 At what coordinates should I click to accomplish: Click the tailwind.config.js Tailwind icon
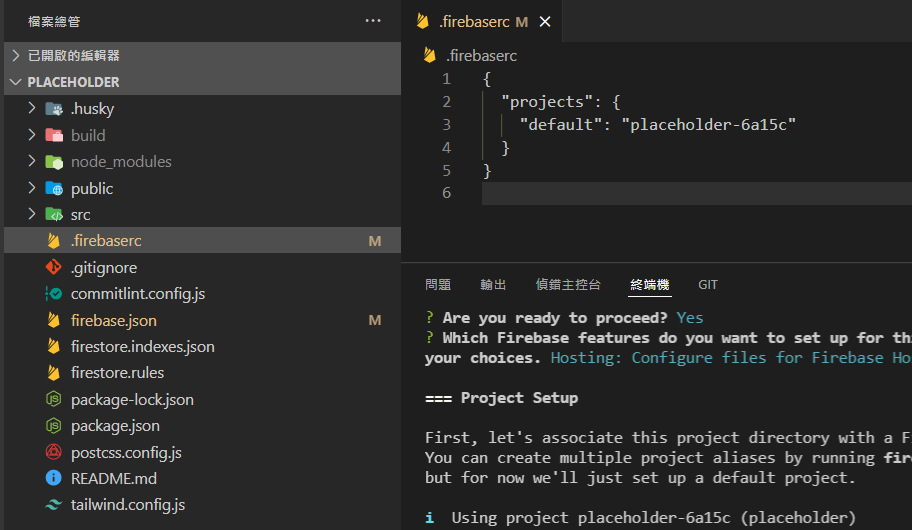(x=54, y=505)
